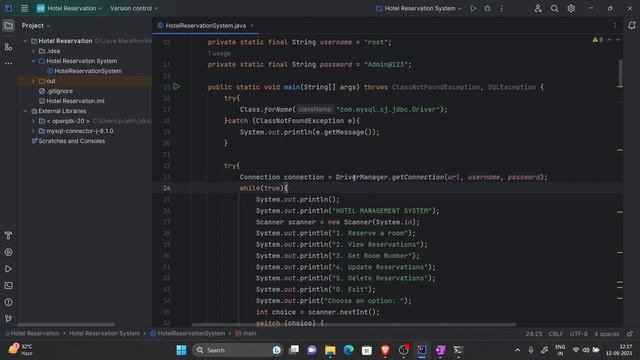Open File Explorer from taskbar
640x360 pixels.
330,350
